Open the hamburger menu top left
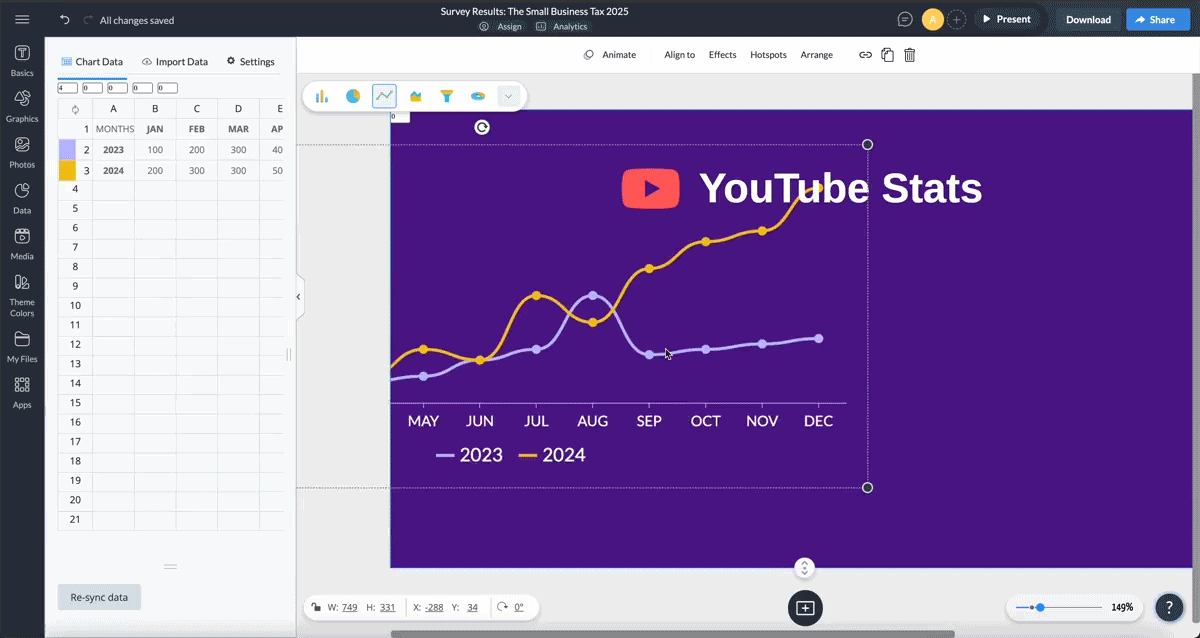 click(x=22, y=18)
